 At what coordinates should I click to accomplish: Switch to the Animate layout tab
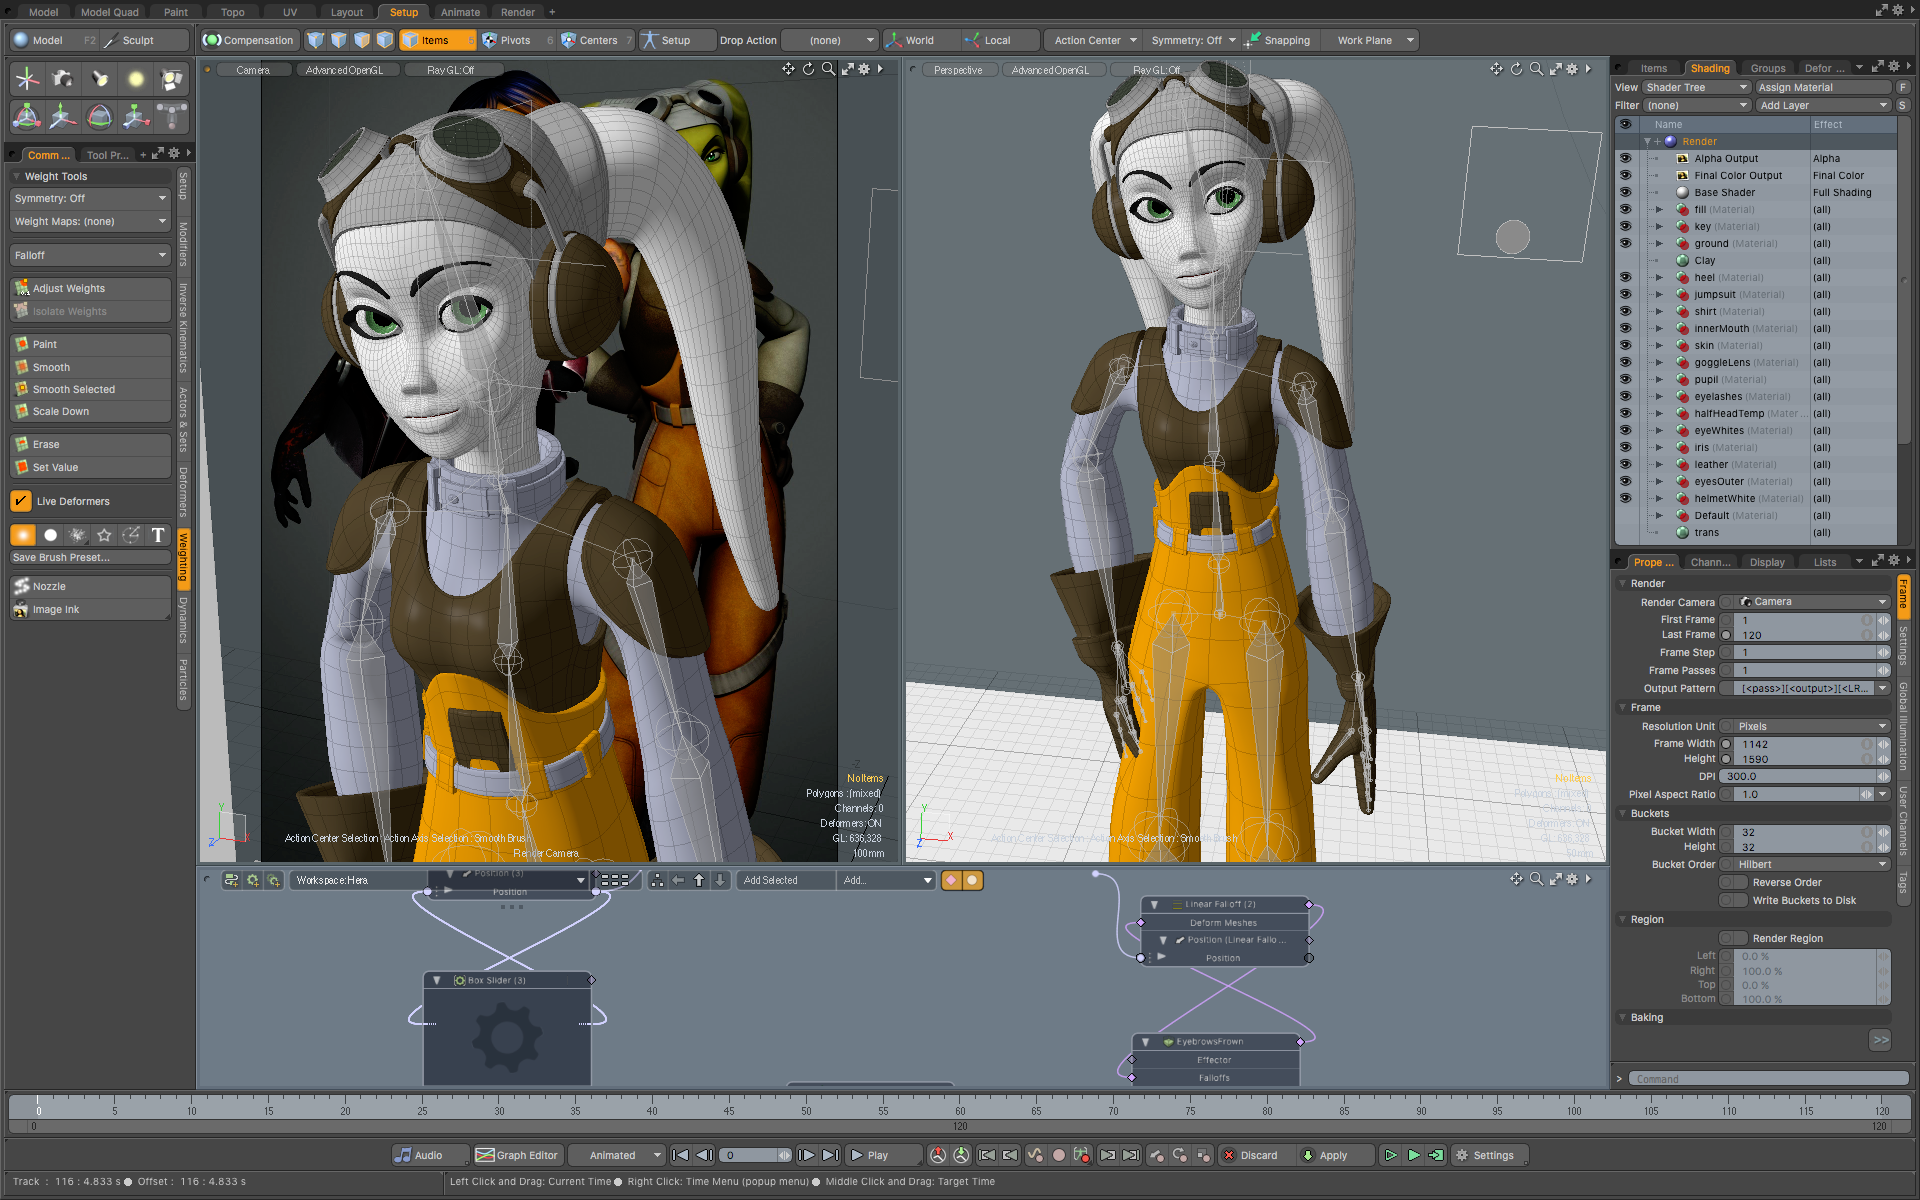460,12
